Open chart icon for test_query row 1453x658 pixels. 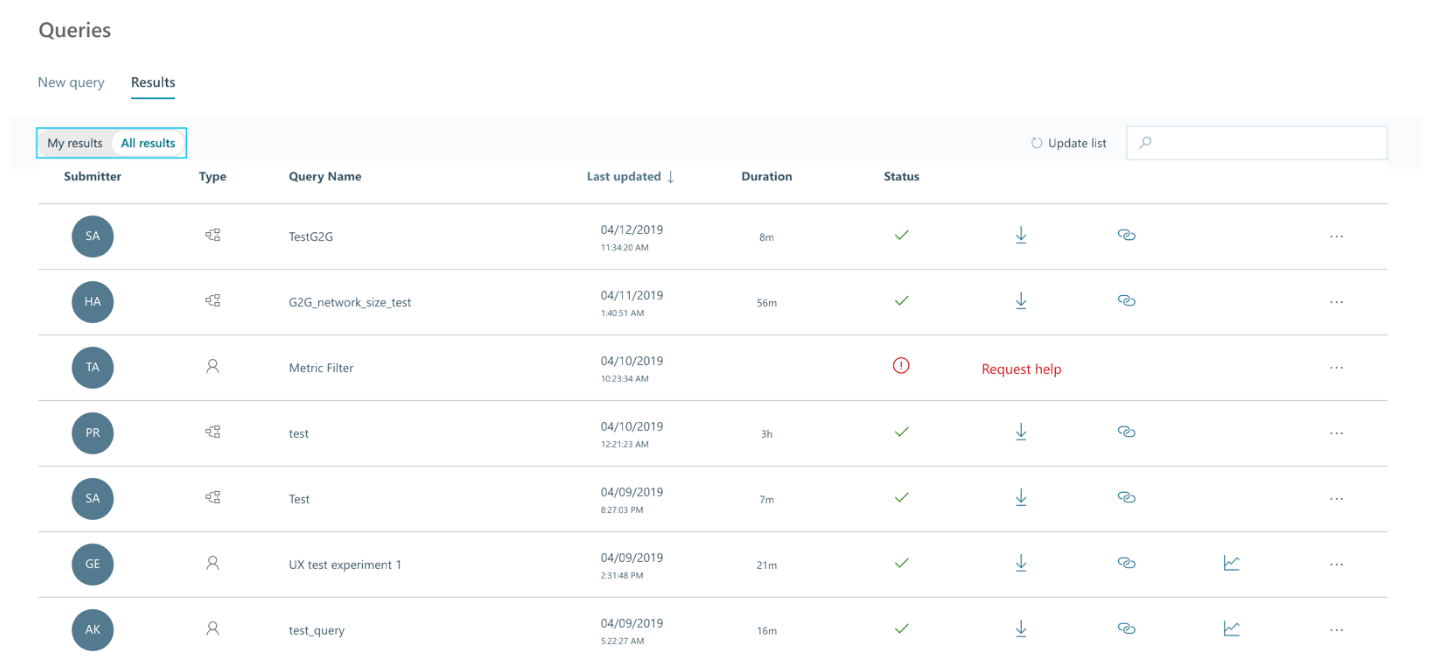click(1231, 629)
